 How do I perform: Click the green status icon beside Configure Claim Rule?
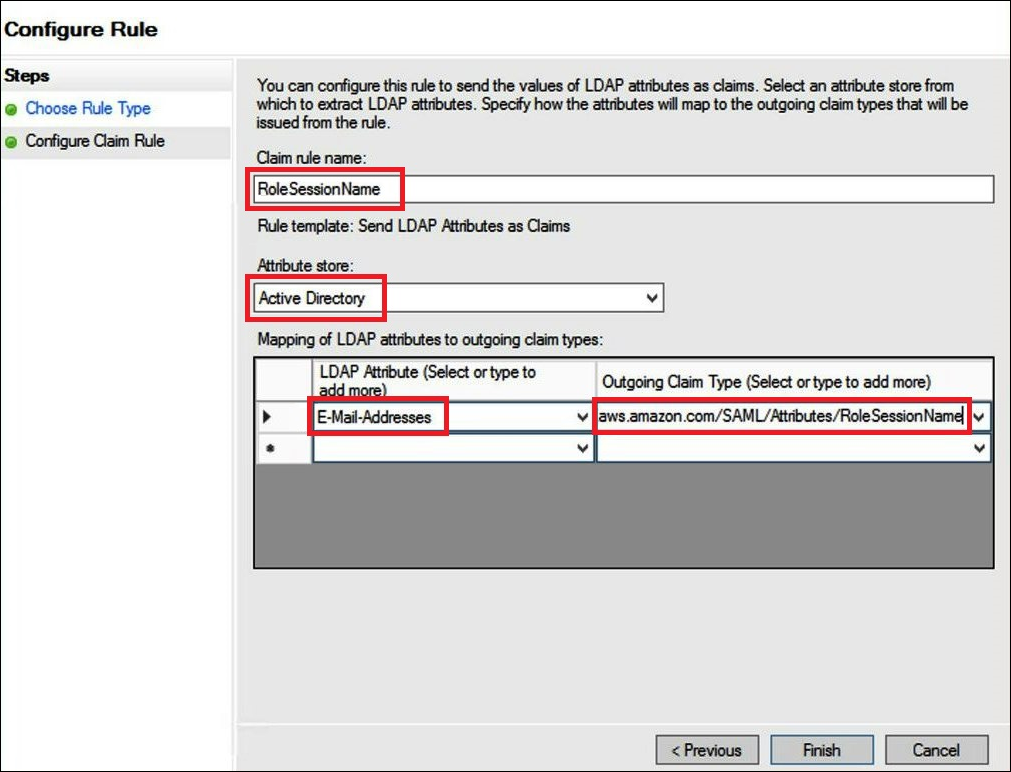[x=14, y=141]
